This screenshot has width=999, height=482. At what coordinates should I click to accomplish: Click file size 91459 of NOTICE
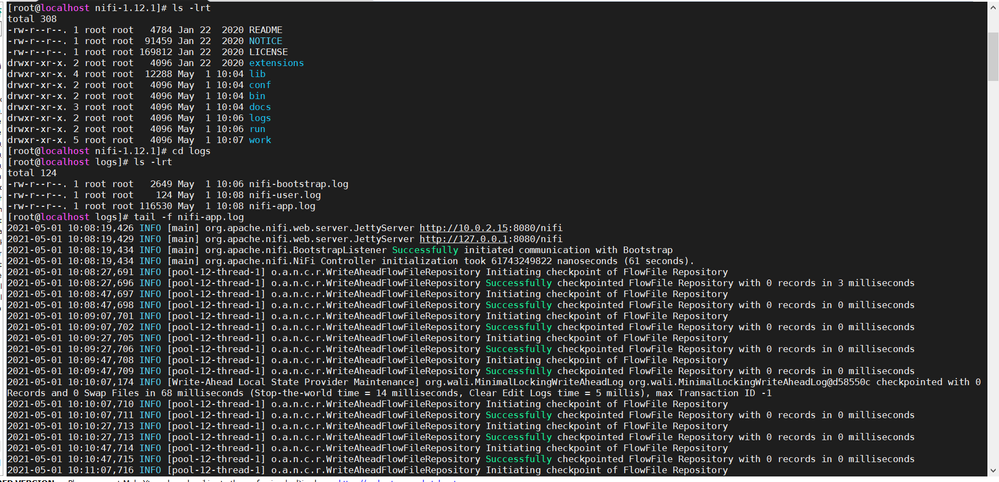(x=158, y=41)
